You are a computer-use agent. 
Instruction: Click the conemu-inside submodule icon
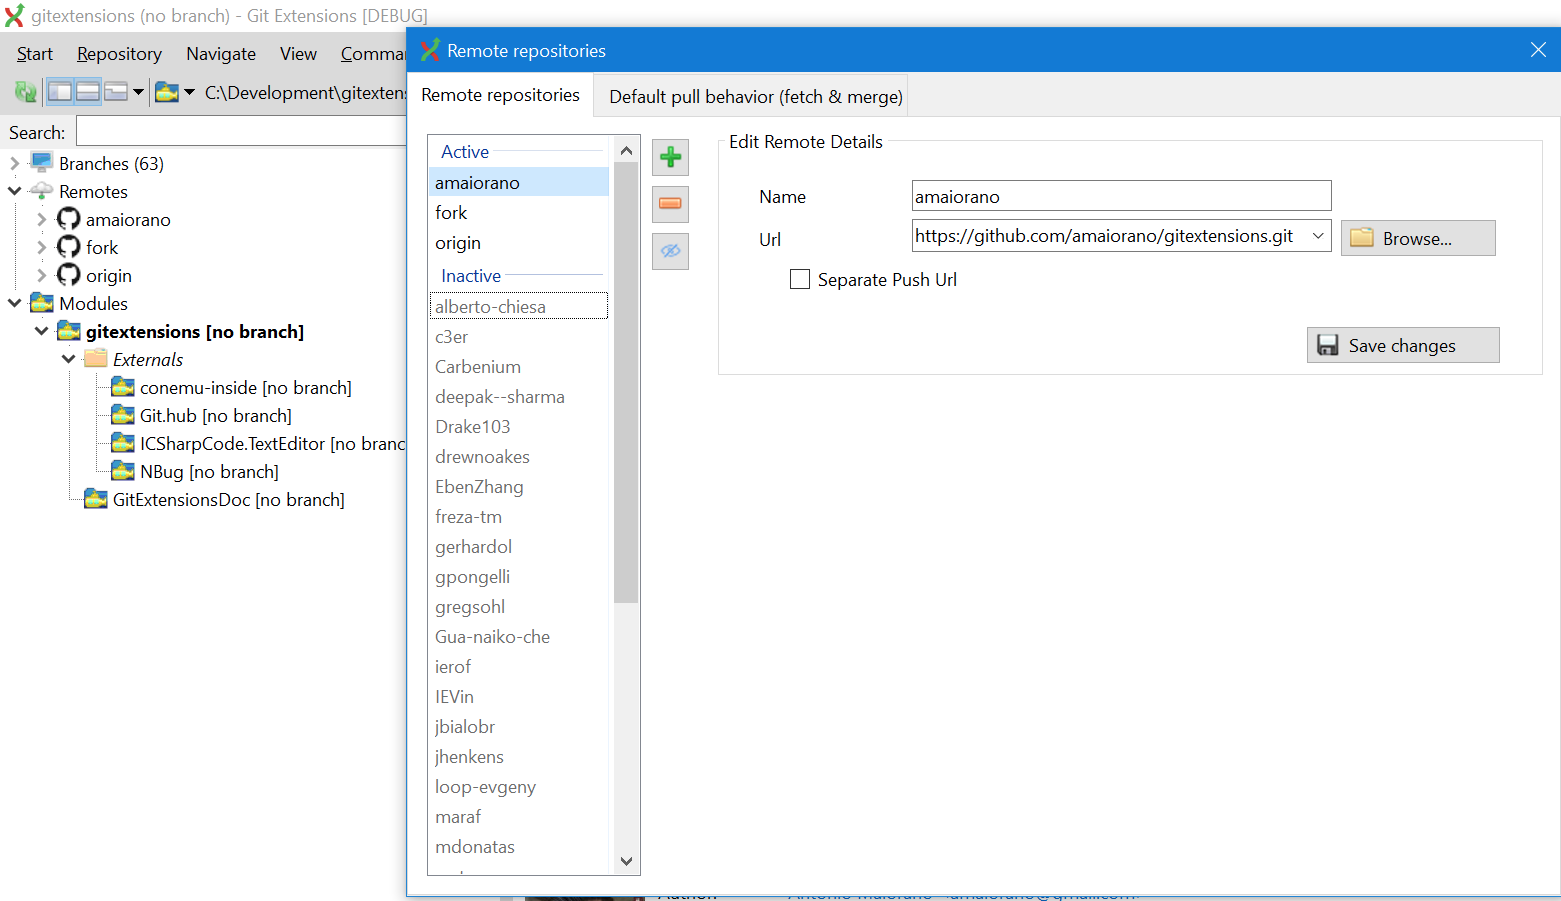pos(123,386)
